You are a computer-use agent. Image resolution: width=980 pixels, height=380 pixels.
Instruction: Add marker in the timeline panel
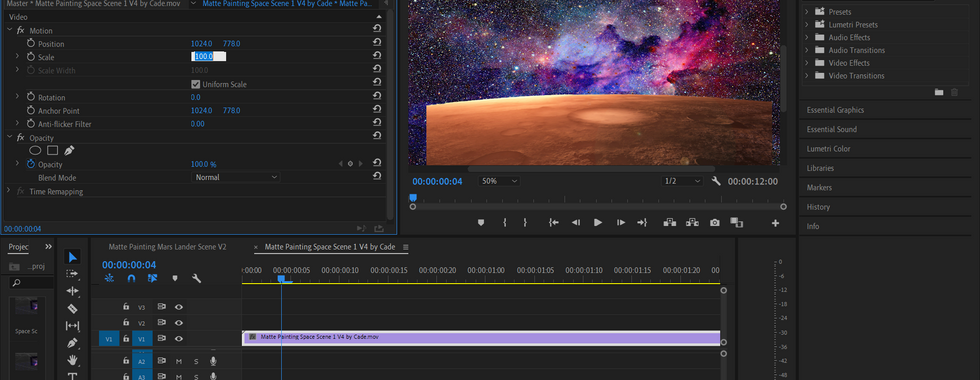coord(174,279)
